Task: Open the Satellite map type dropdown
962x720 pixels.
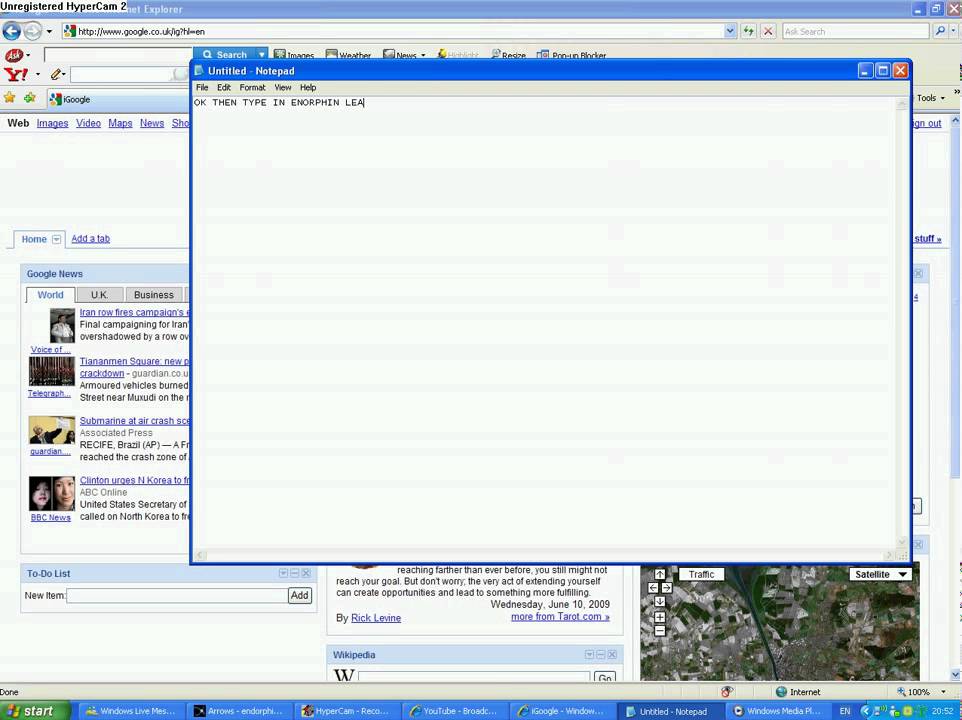Action: pos(881,575)
